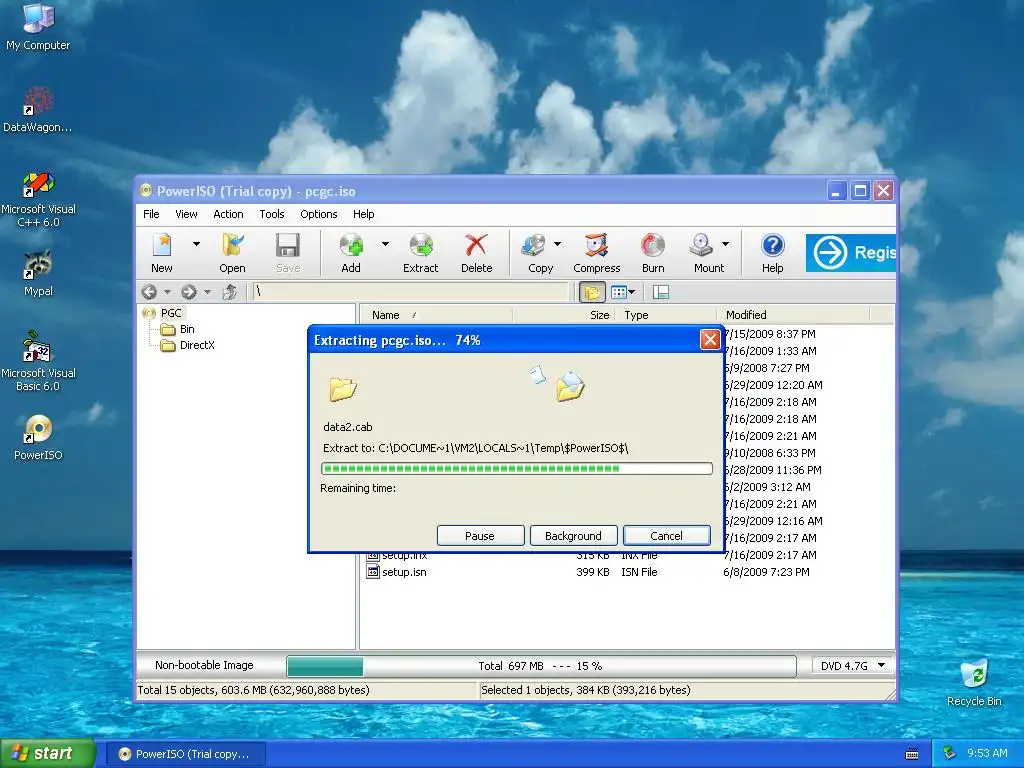
Task: Sort by the Size column header
Action: pyautogui.click(x=564, y=315)
